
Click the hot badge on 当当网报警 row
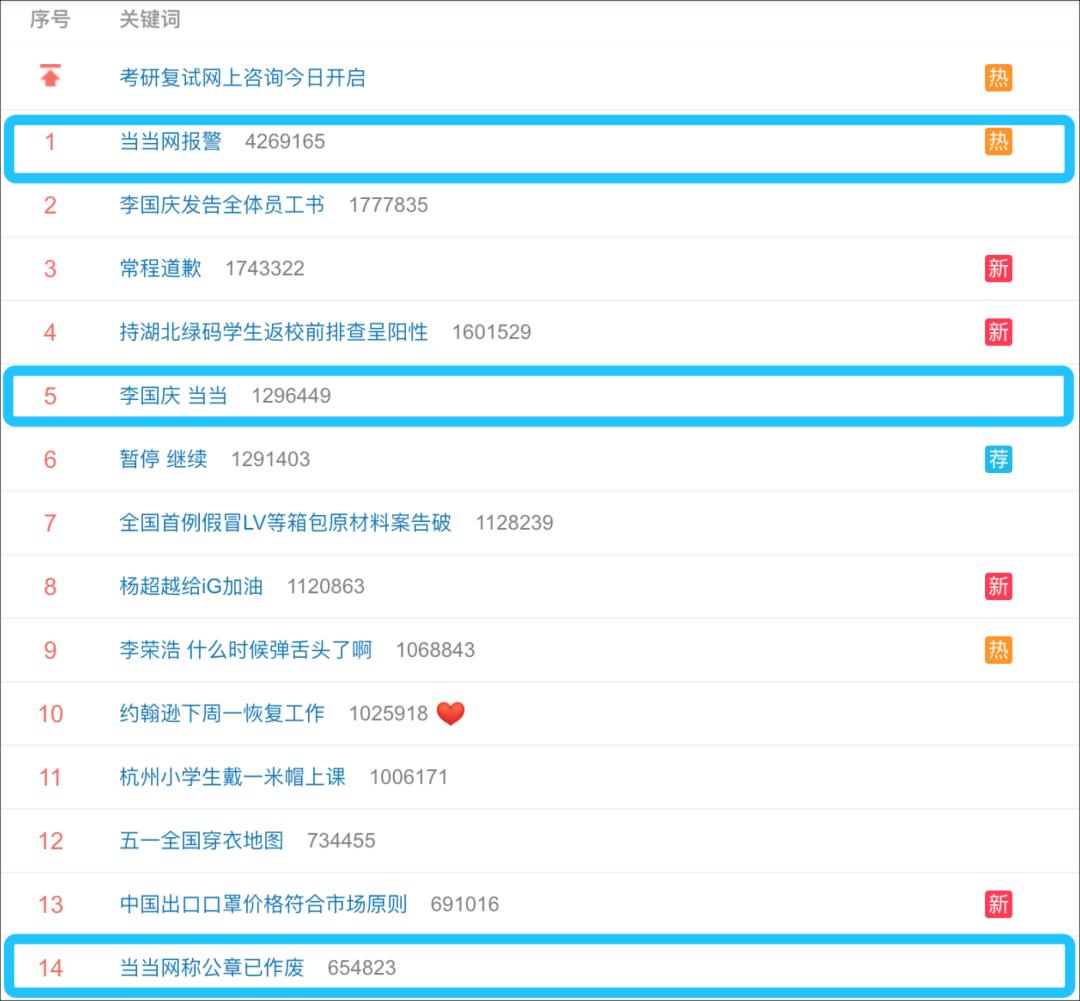[x=998, y=142]
